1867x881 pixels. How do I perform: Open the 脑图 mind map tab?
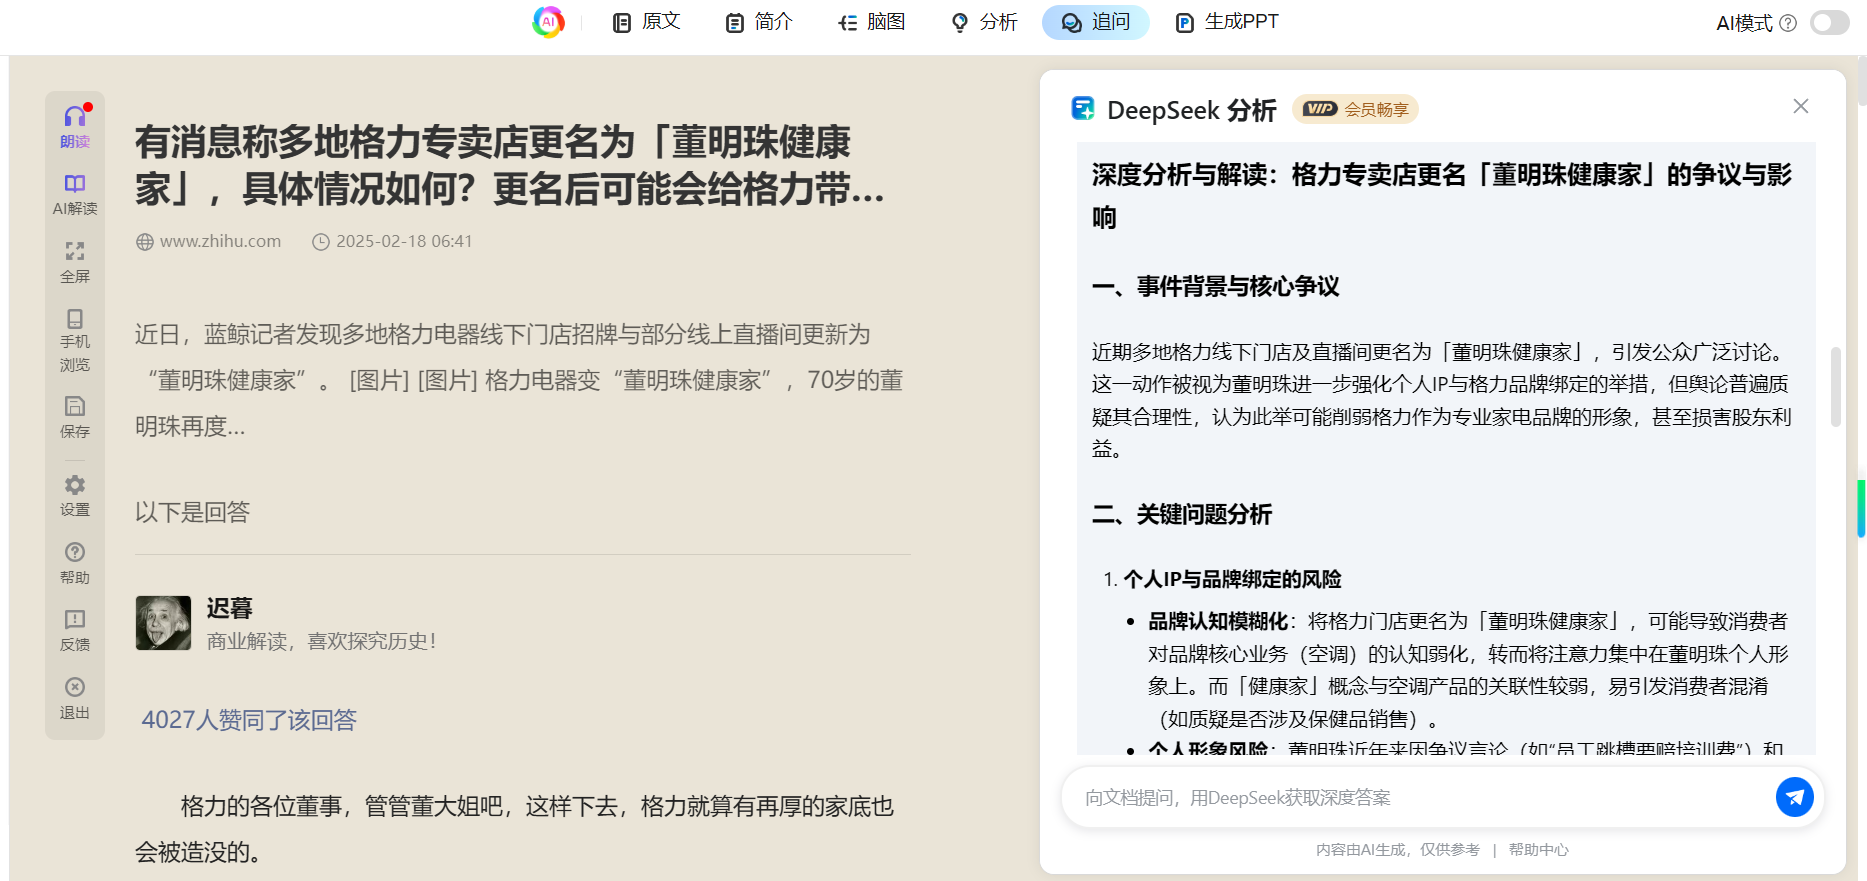click(x=871, y=22)
